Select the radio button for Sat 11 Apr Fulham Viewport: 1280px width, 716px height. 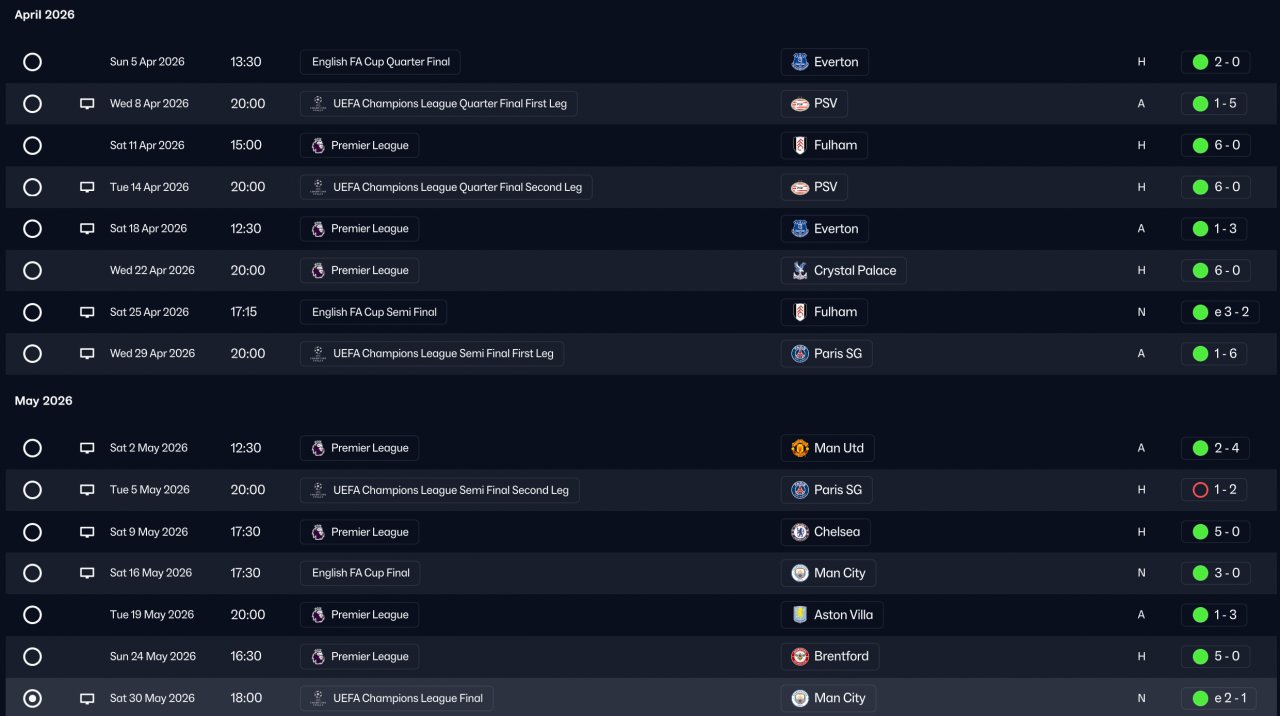pos(33,146)
